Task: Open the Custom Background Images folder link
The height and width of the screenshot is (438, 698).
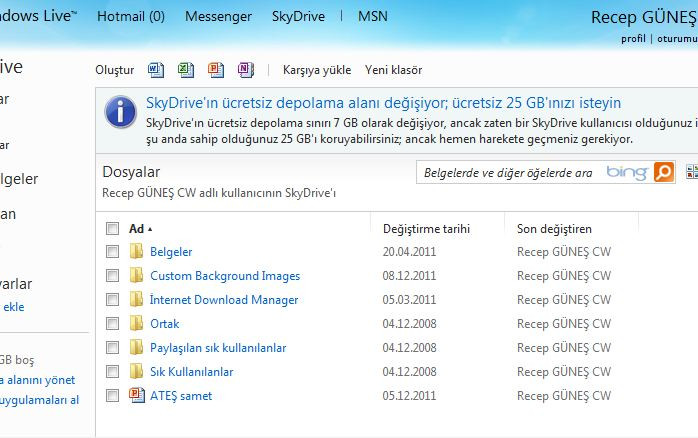Action: tap(225, 276)
